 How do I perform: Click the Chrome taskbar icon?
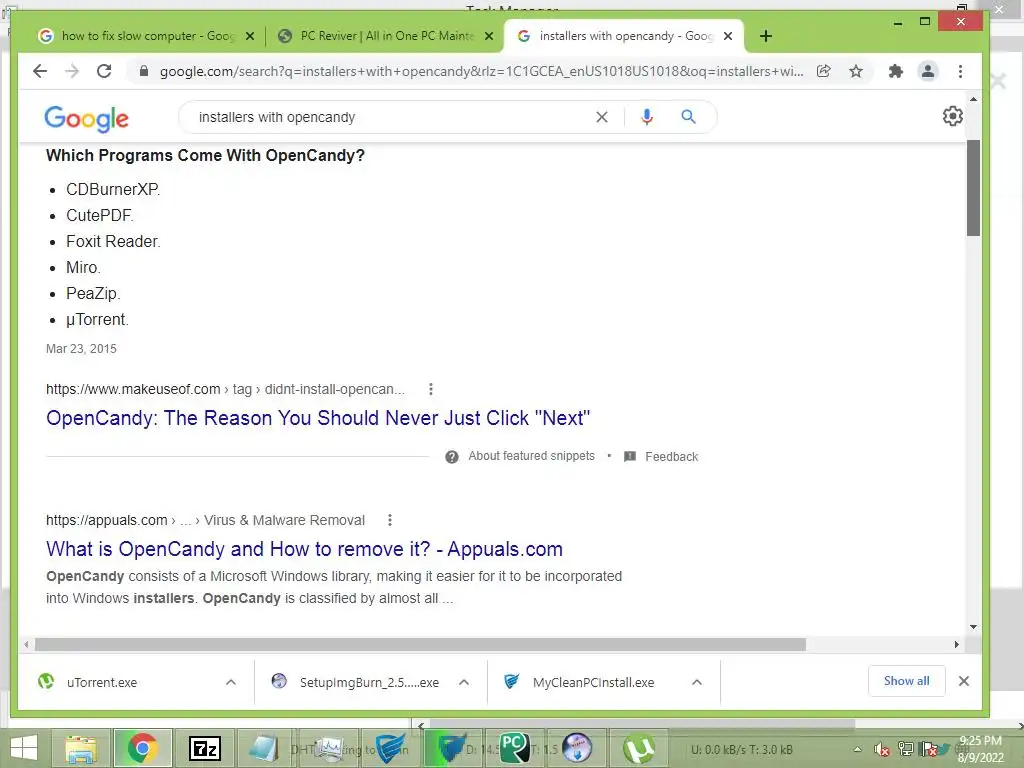(x=142, y=748)
